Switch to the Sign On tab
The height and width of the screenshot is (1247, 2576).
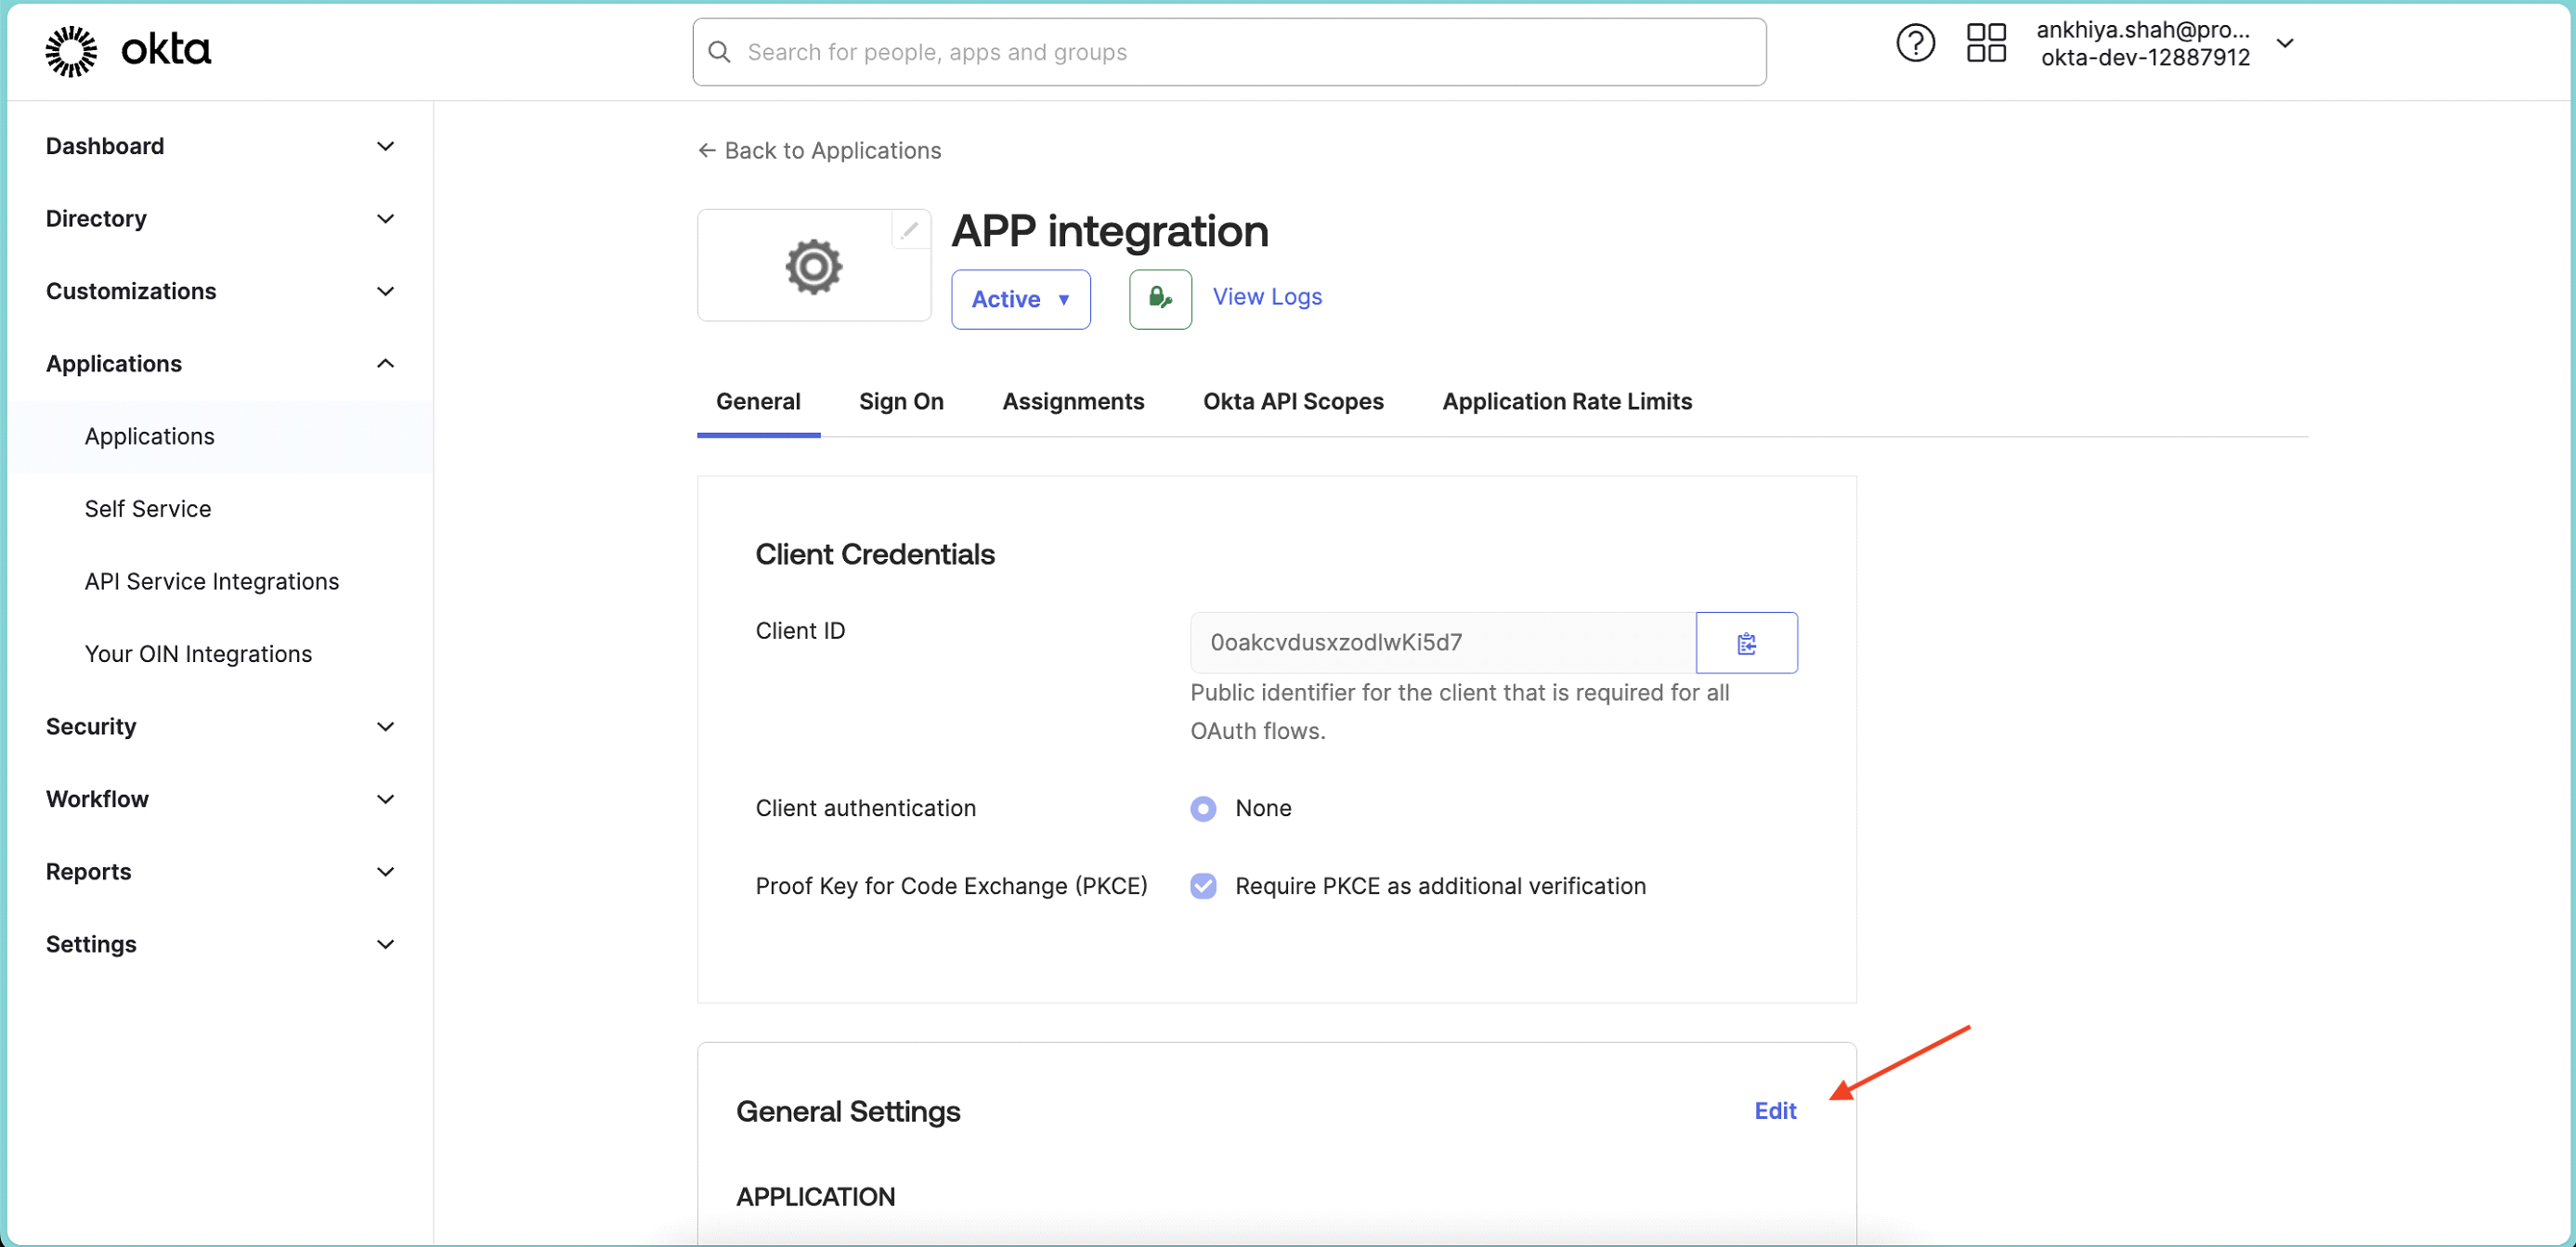tap(901, 401)
